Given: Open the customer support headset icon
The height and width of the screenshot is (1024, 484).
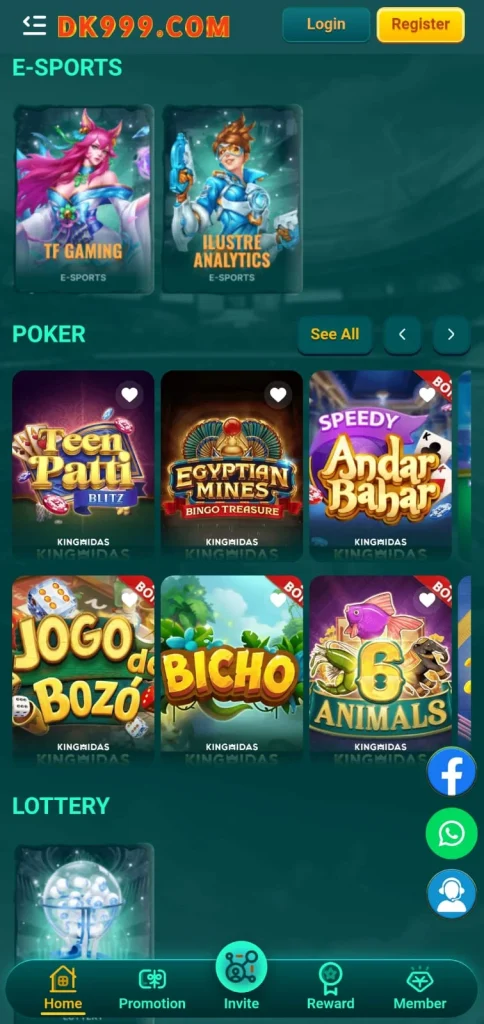Looking at the screenshot, I should (x=451, y=894).
